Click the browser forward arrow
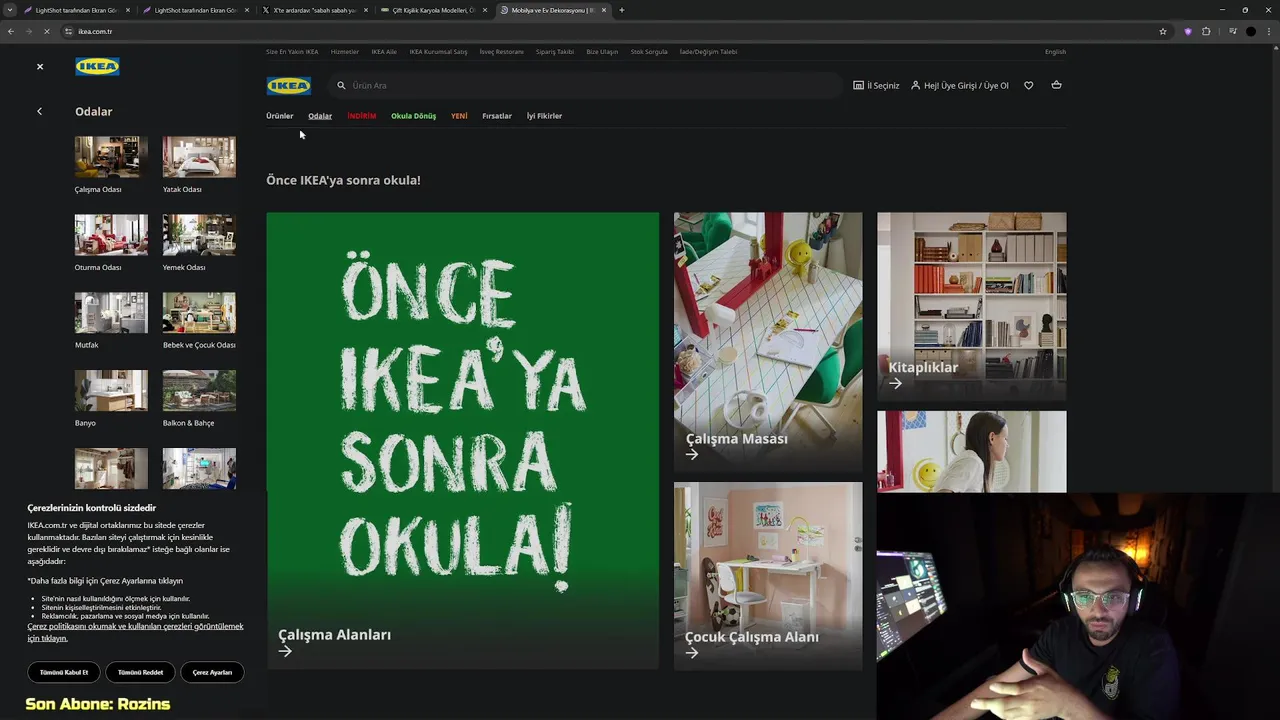This screenshot has height=720, width=1280. point(28,31)
